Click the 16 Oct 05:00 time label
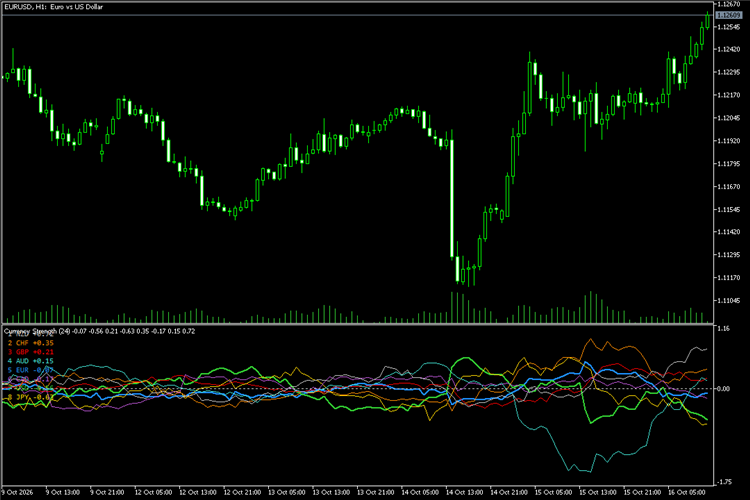The image size is (750, 500). (687, 492)
